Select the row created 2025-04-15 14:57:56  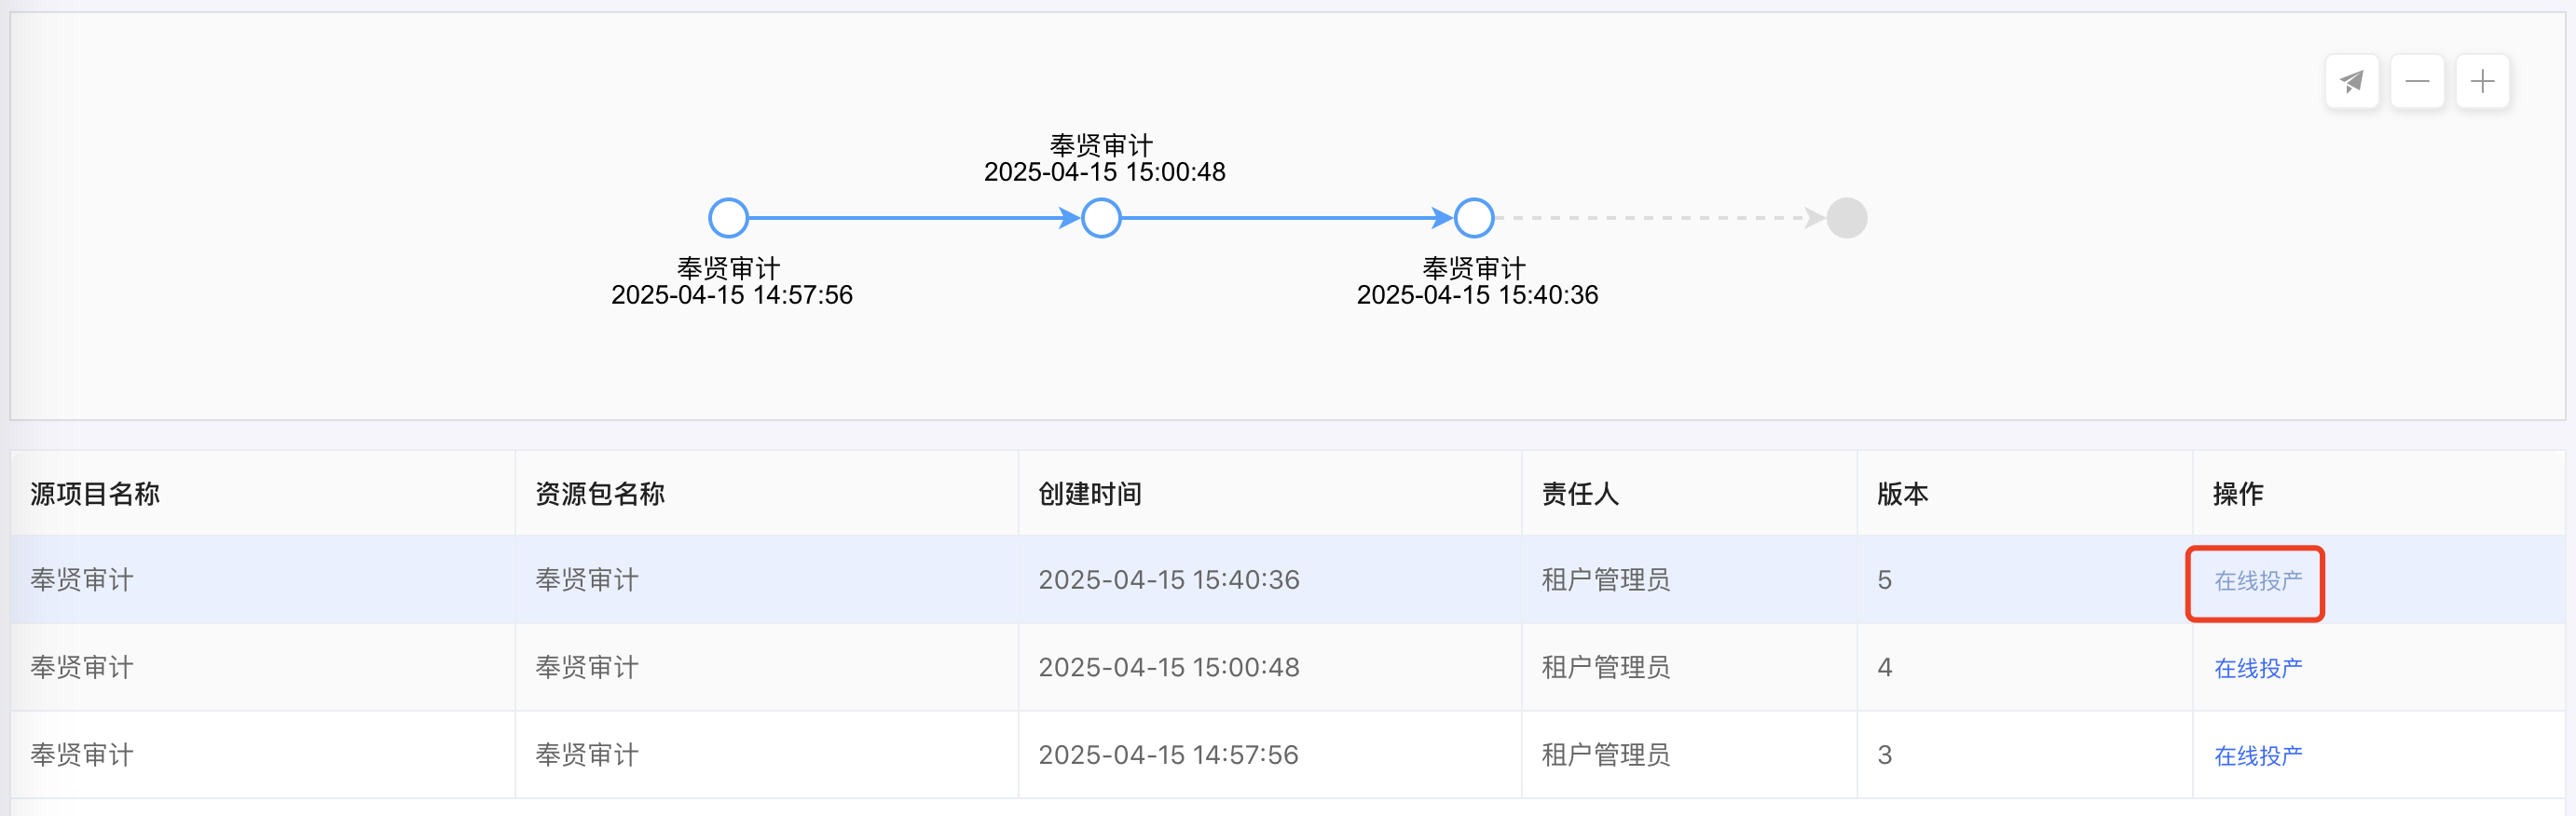[x=1168, y=755]
